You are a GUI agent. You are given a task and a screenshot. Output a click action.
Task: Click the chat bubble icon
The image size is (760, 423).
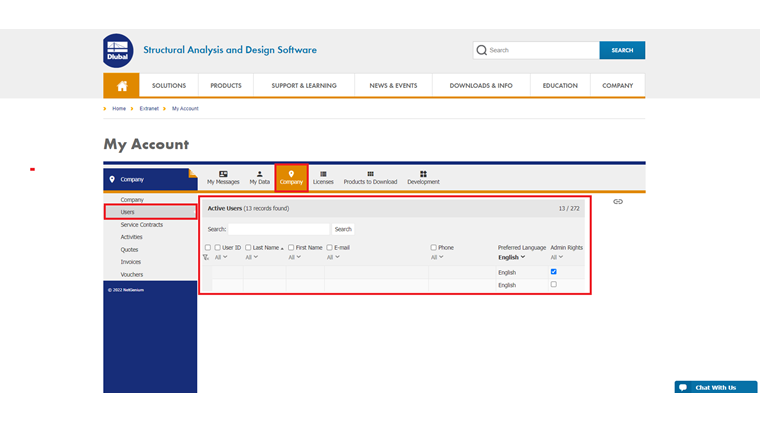(x=683, y=387)
